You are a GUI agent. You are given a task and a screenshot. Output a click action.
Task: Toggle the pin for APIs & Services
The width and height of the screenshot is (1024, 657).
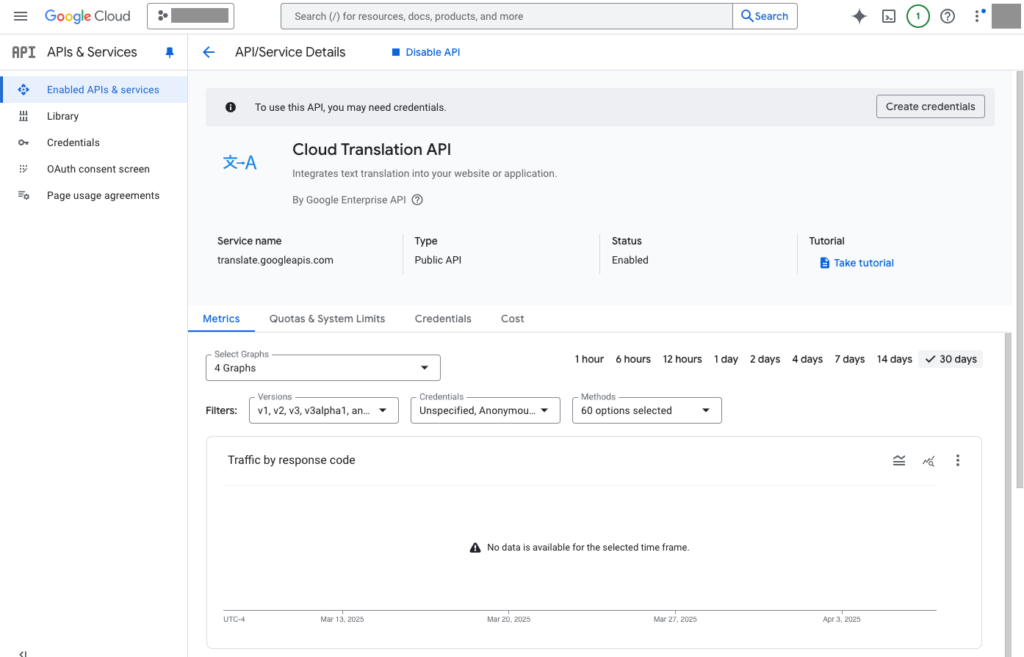coord(169,52)
